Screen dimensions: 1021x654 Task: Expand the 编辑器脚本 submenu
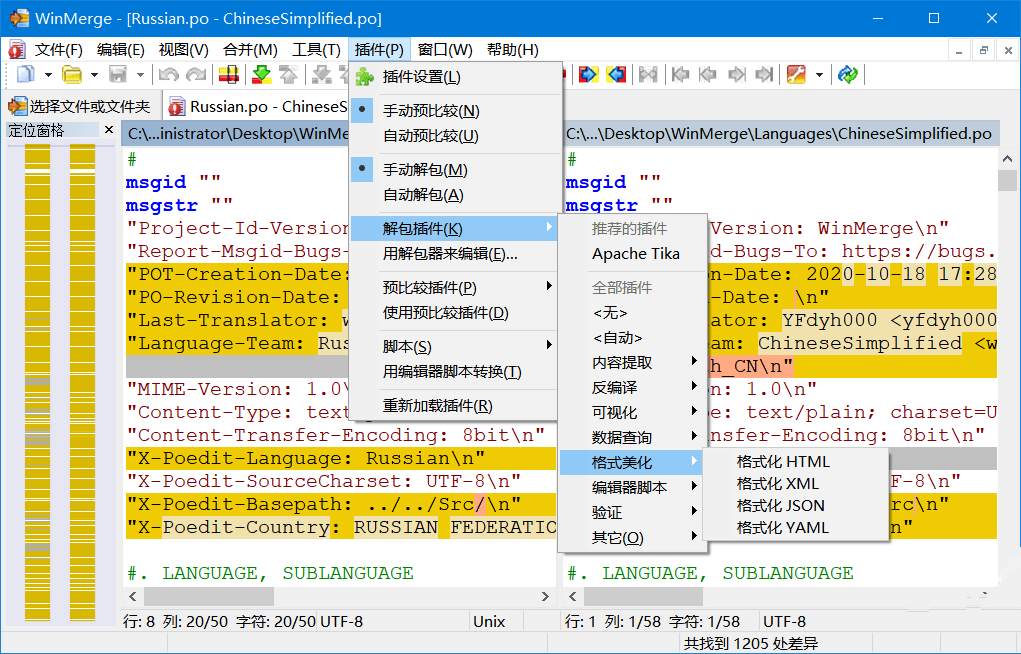pos(620,489)
